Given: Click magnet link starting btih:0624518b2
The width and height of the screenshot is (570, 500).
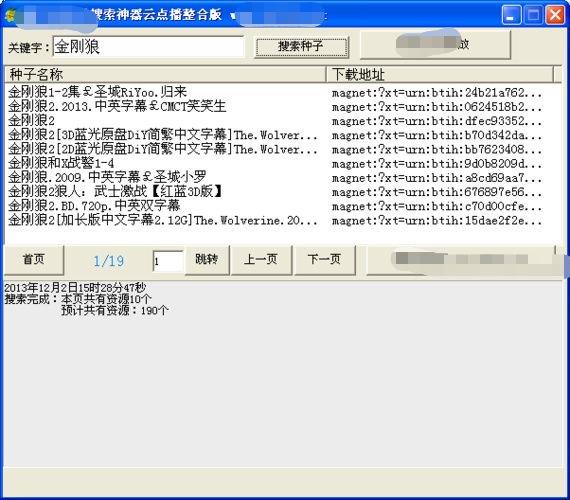Looking at the screenshot, I should (x=437, y=107).
